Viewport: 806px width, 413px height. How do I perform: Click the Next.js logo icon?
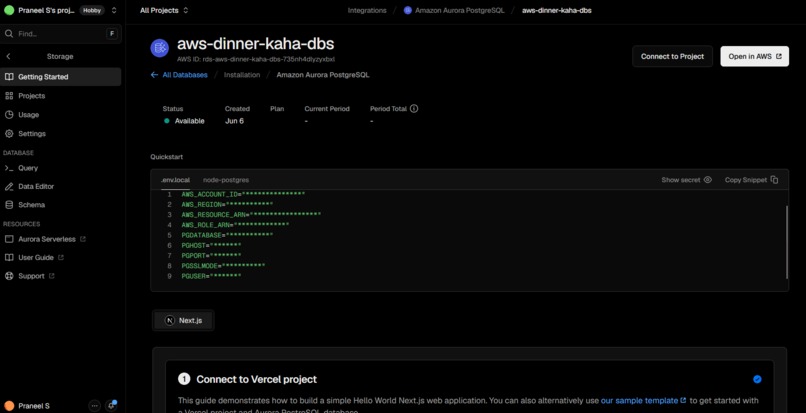coord(170,320)
